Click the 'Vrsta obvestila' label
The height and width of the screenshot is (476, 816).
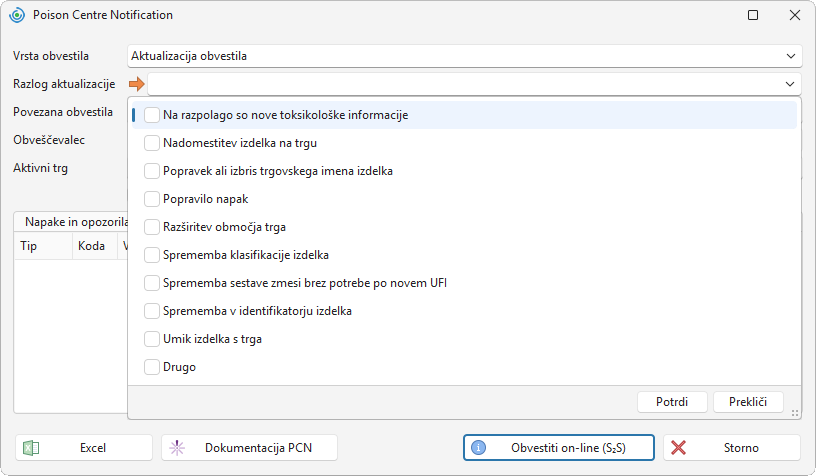pos(51,56)
